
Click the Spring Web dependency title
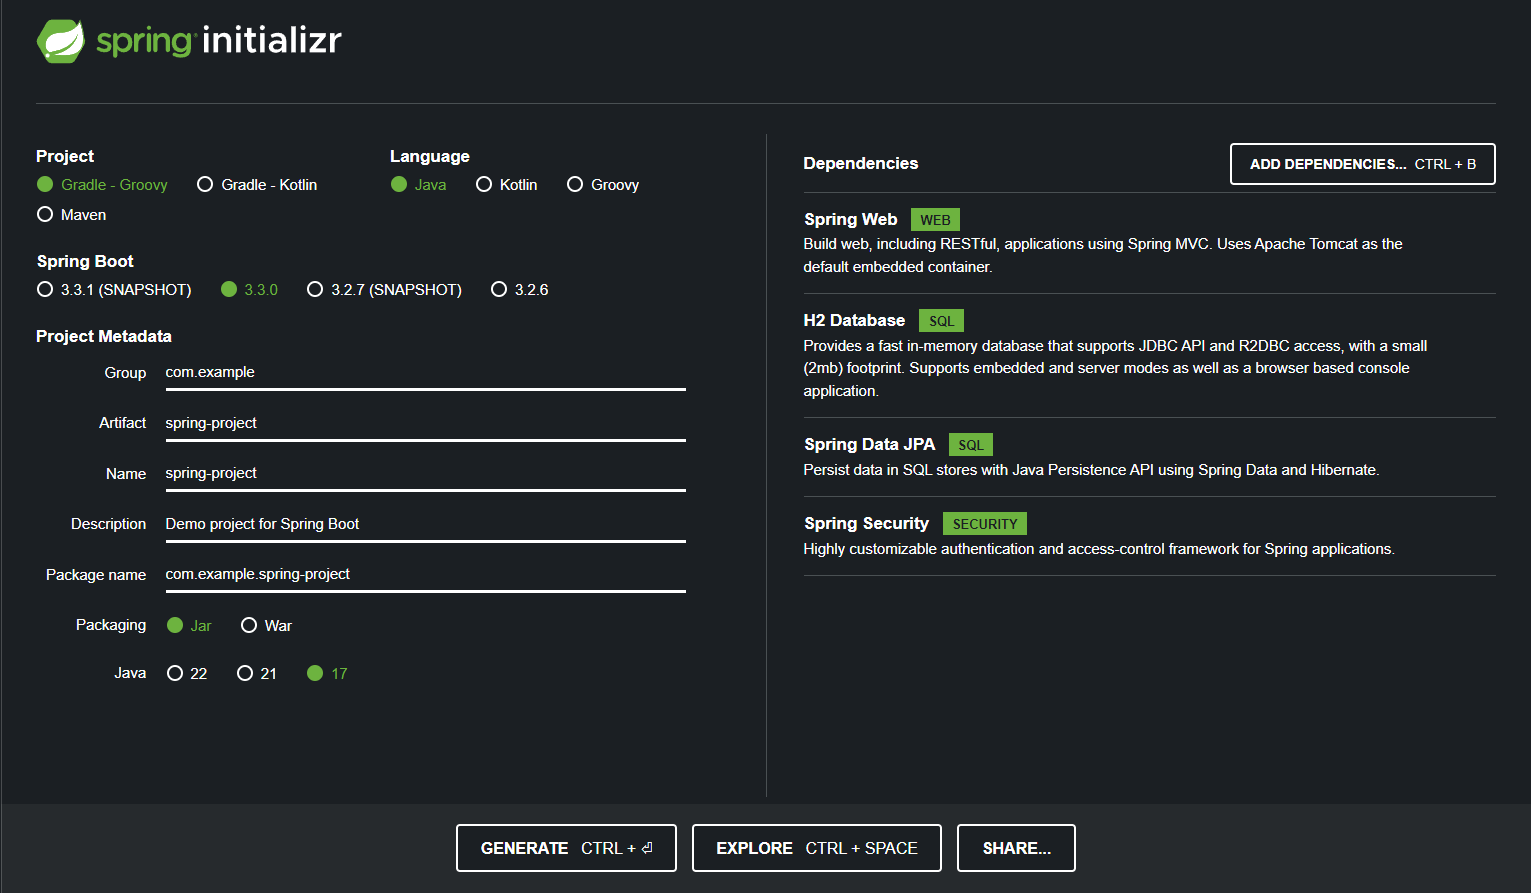coord(850,220)
